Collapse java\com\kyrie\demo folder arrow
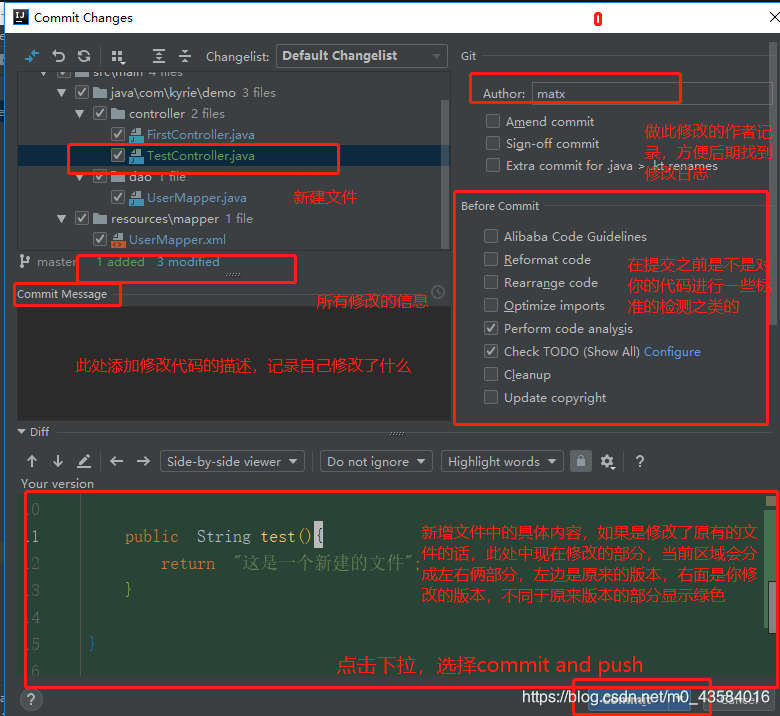Image resolution: width=780 pixels, height=716 pixels. point(62,93)
